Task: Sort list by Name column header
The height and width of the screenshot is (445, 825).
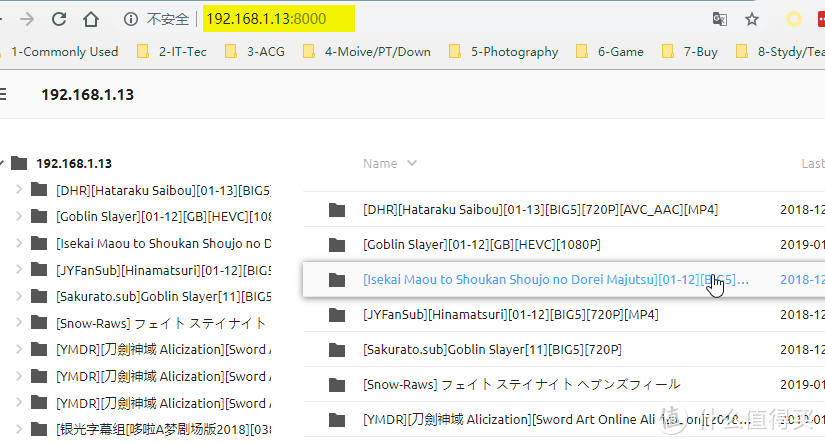Action: click(380, 164)
